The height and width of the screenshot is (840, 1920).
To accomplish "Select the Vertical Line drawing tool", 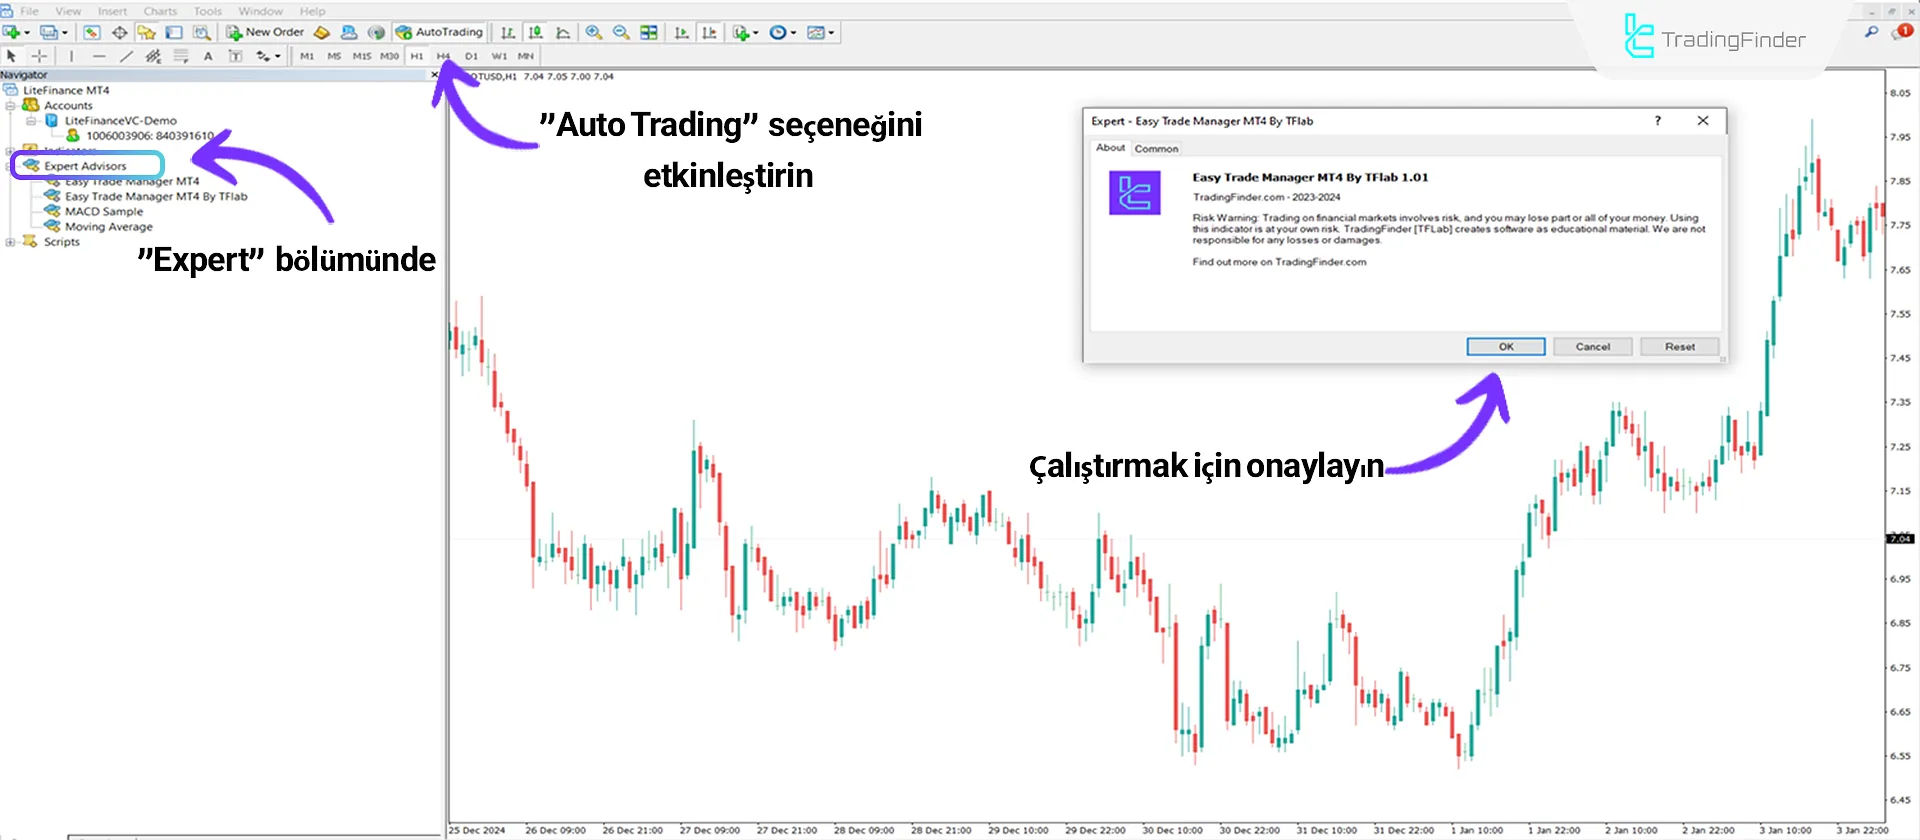I will [71, 56].
